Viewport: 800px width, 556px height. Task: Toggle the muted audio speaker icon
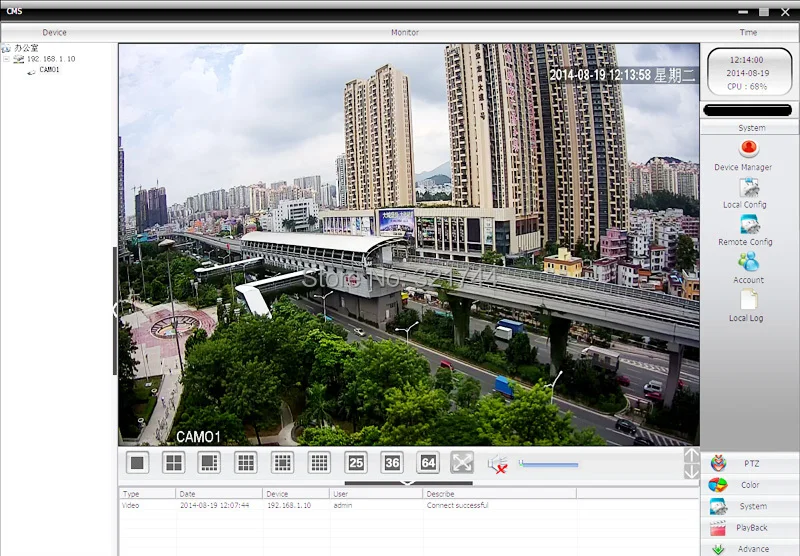pos(497,464)
